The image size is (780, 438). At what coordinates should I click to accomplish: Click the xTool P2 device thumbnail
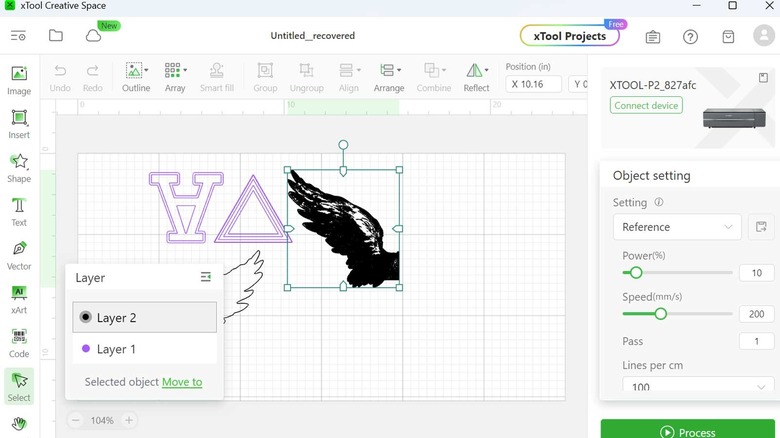point(734,118)
